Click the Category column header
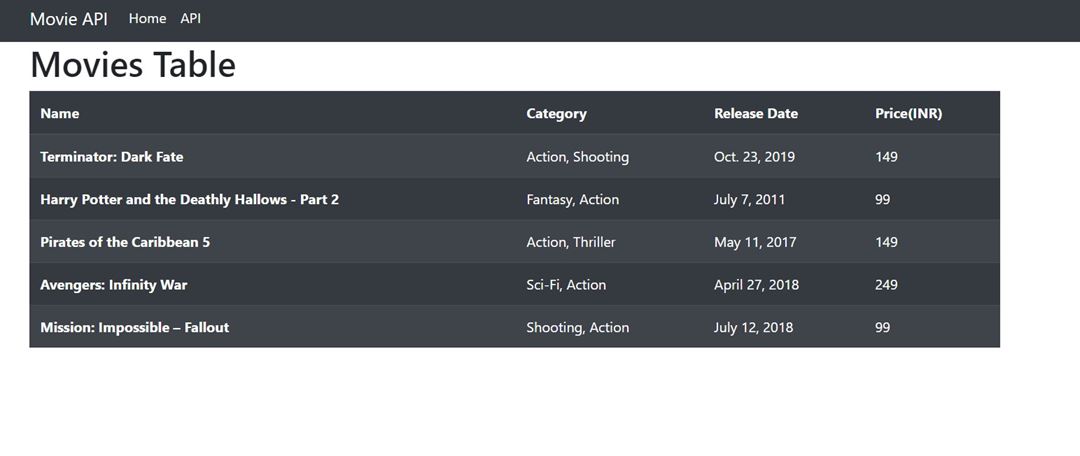Image resolution: width=1080 pixels, height=456 pixels. pos(557,114)
